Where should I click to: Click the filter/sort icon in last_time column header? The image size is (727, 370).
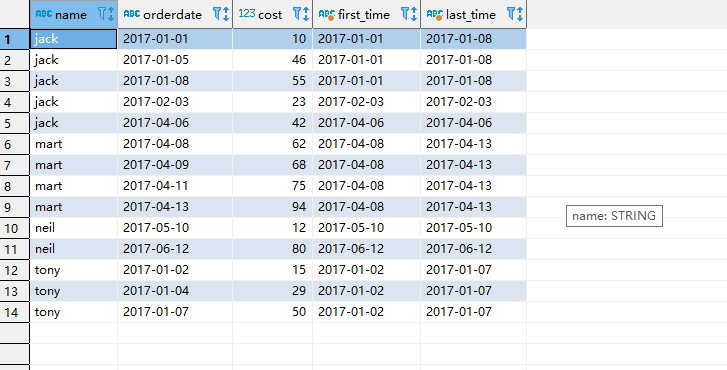(515, 14)
